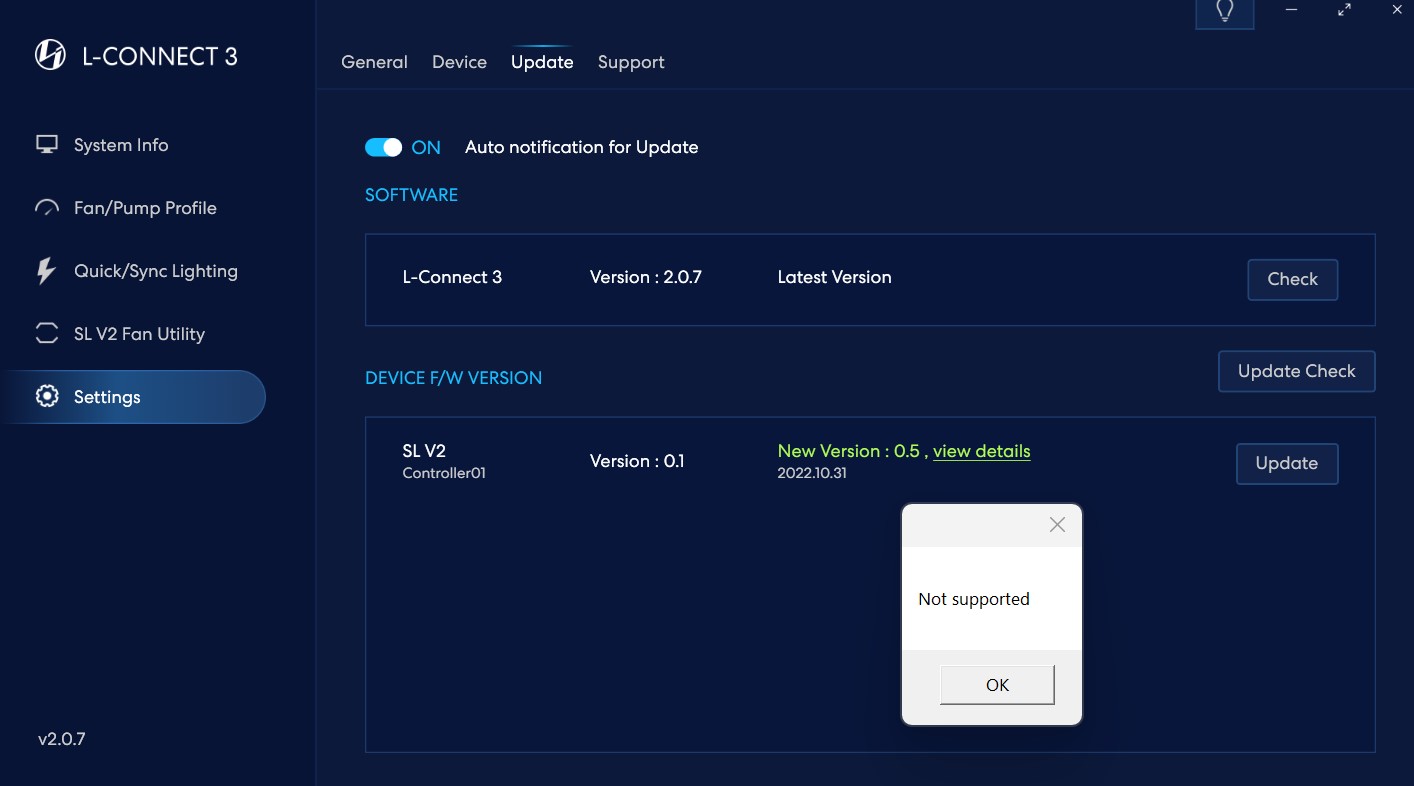Minimize the L-Connect window
This screenshot has width=1414, height=786.
click(1291, 10)
